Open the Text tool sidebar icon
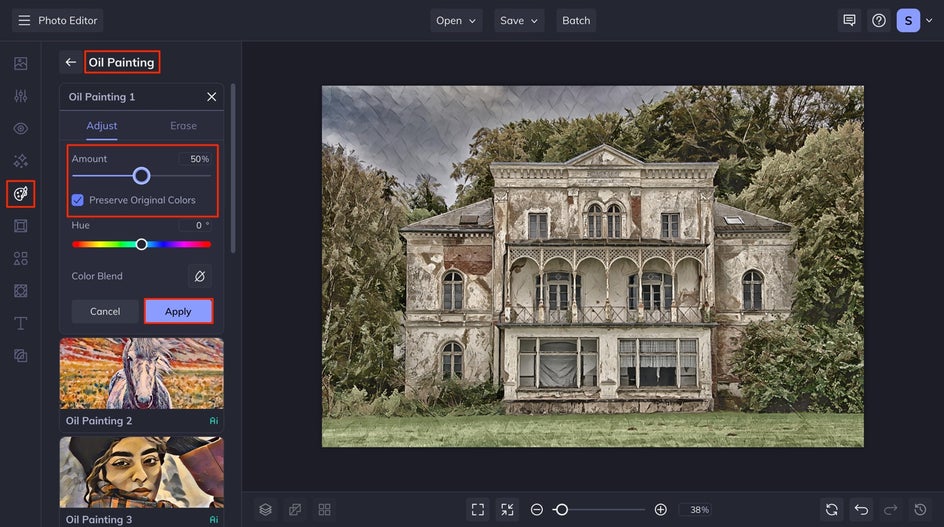944x527 pixels. (x=20, y=323)
